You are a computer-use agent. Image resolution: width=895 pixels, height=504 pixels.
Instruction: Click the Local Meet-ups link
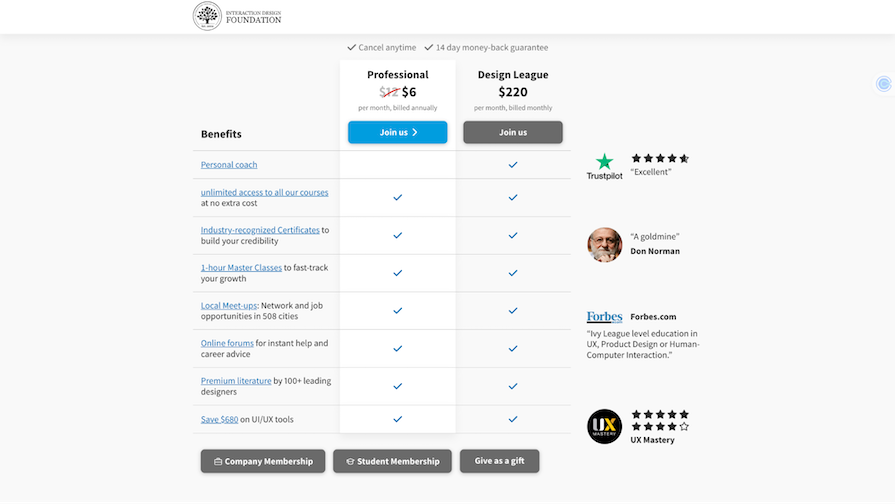click(x=229, y=305)
